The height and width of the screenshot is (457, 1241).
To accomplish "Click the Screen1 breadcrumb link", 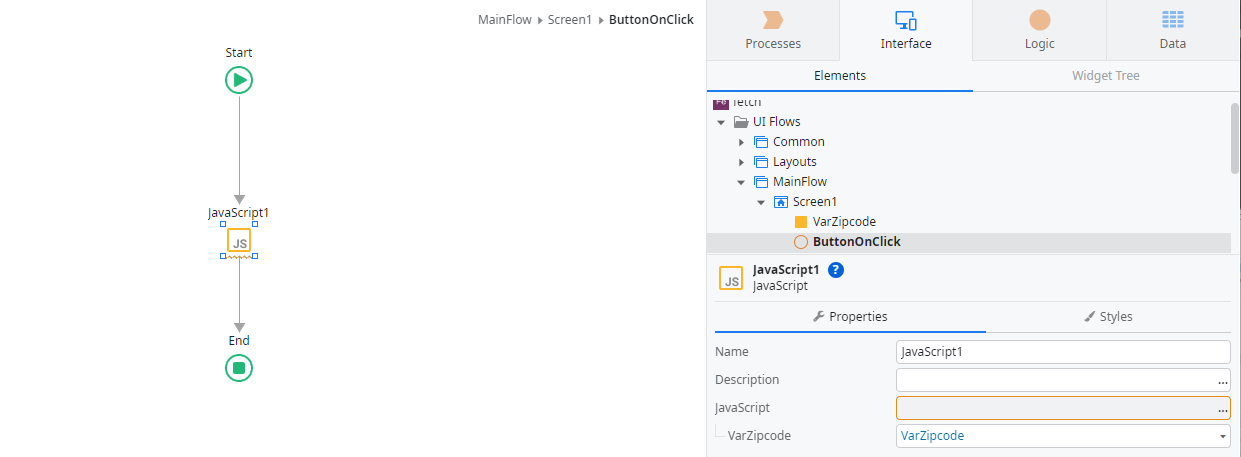I will [570, 19].
